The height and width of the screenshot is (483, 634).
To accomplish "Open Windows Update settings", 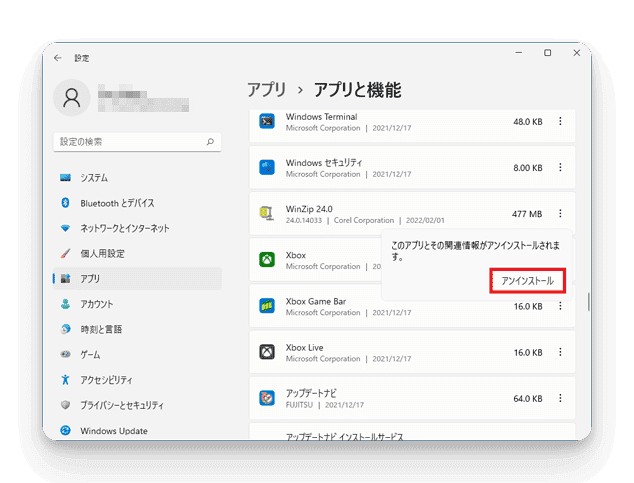I will 137,430.
